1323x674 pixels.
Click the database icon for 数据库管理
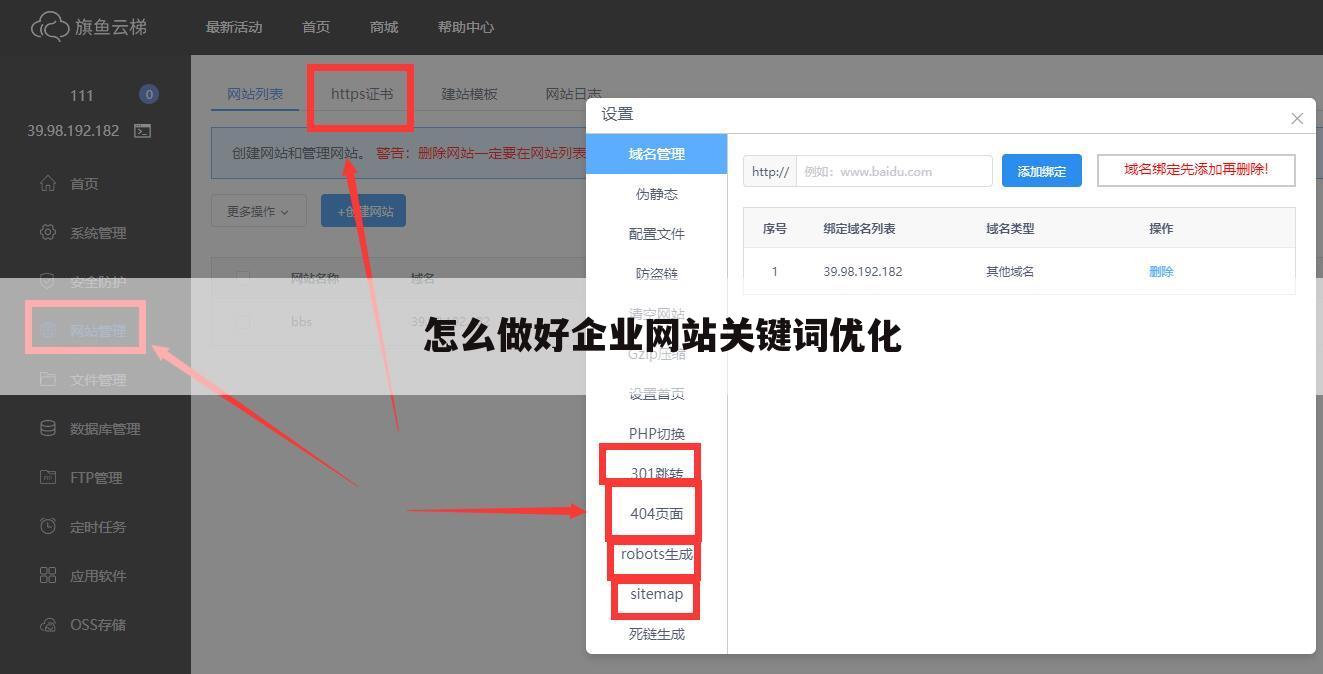click(x=47, y=428)
